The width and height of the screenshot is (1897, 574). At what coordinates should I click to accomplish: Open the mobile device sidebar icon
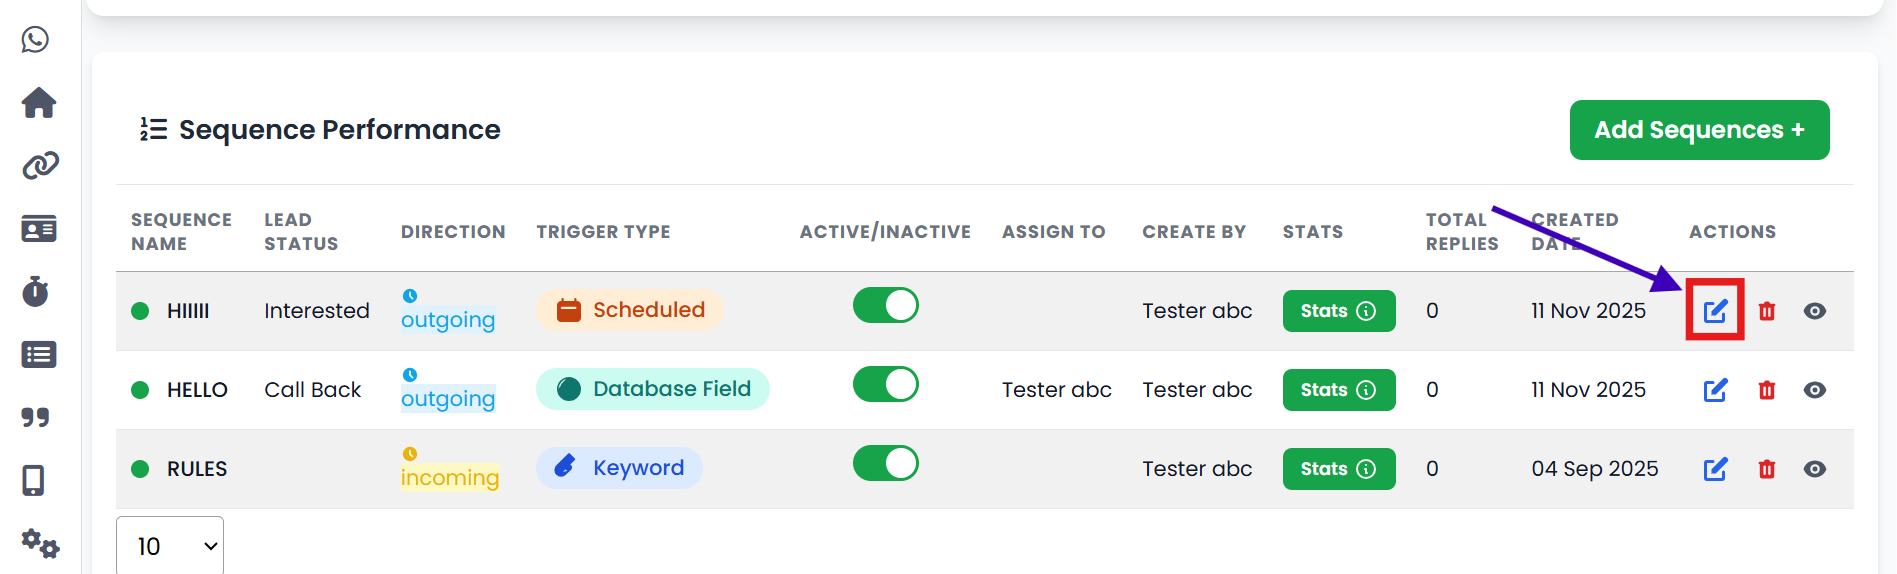coord(33,481)
